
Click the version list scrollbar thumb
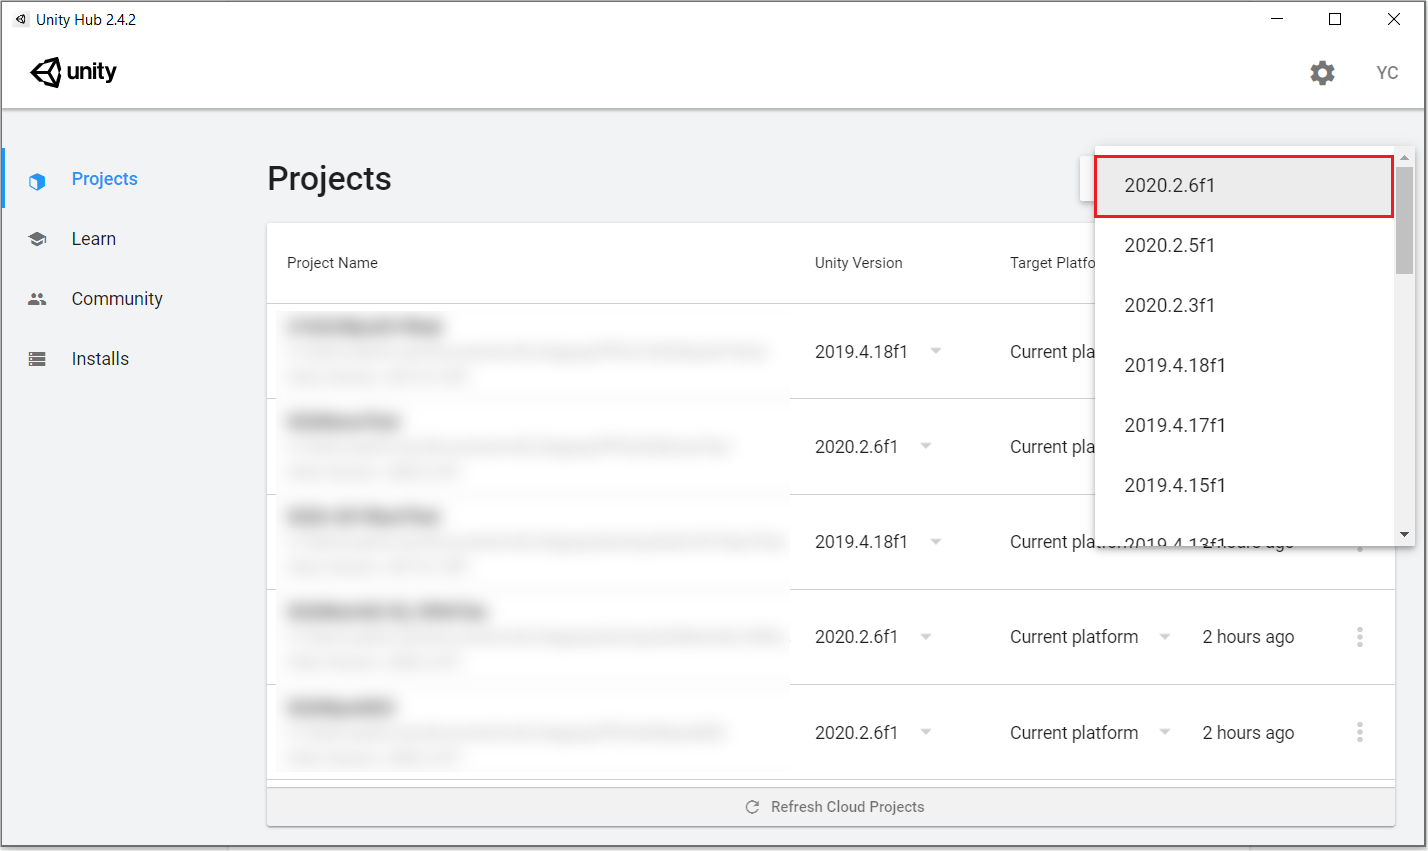tap(1404, 220)
